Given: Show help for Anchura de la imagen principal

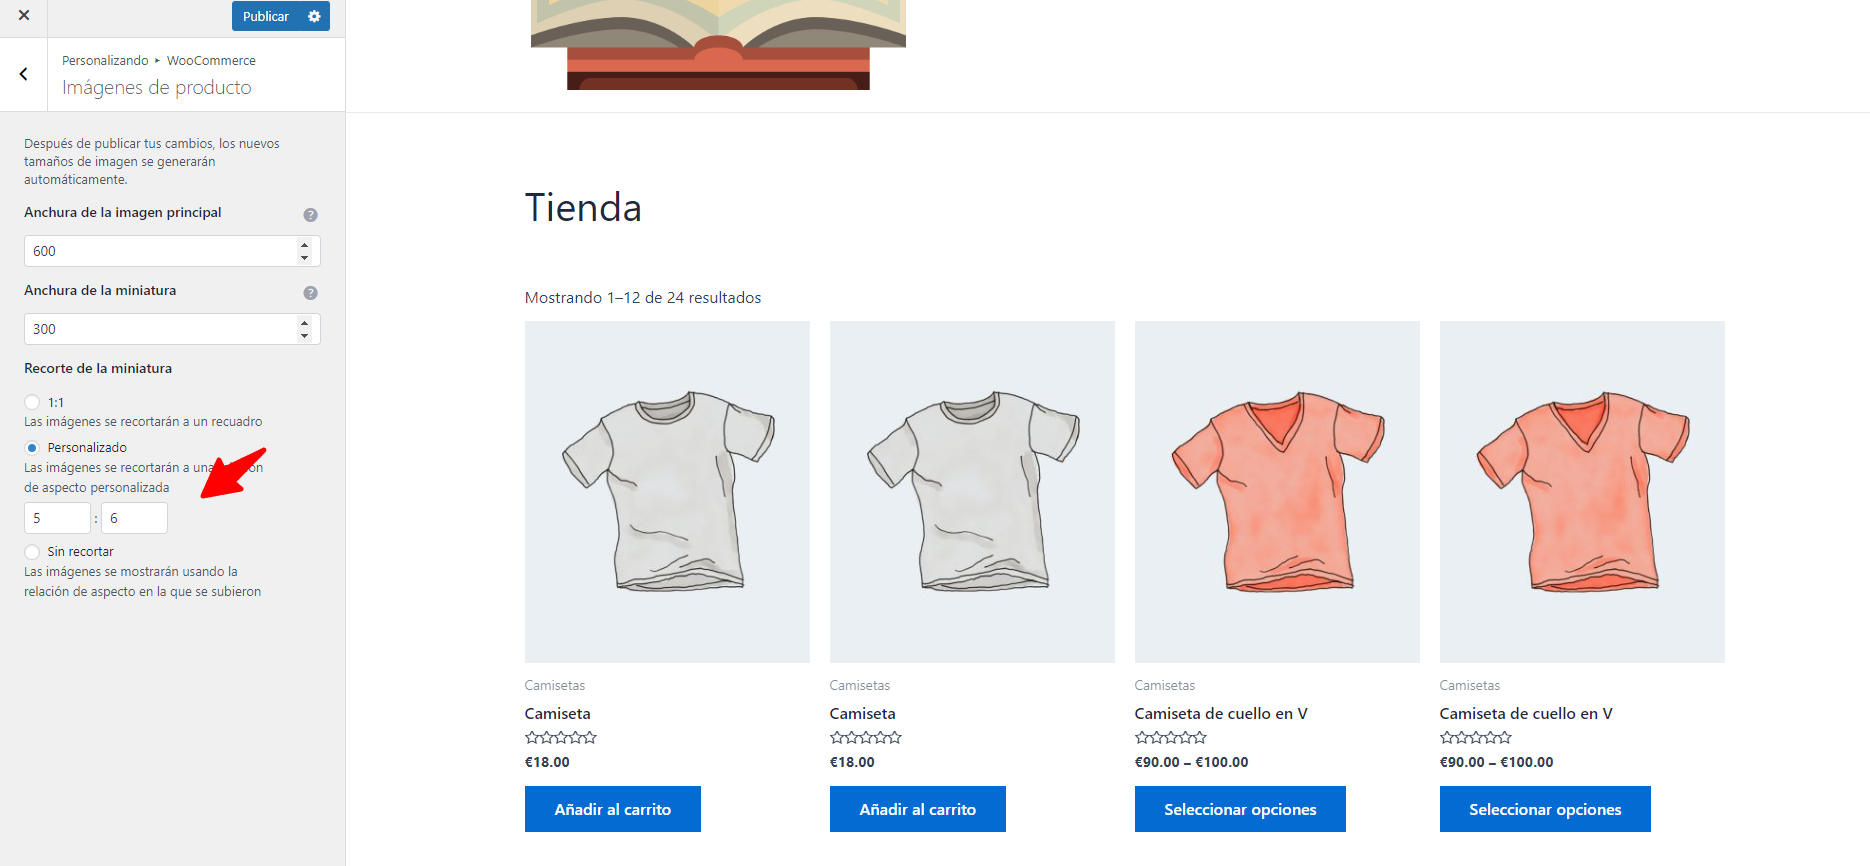Looking at the screenshot, I should [x=310, y=215].
